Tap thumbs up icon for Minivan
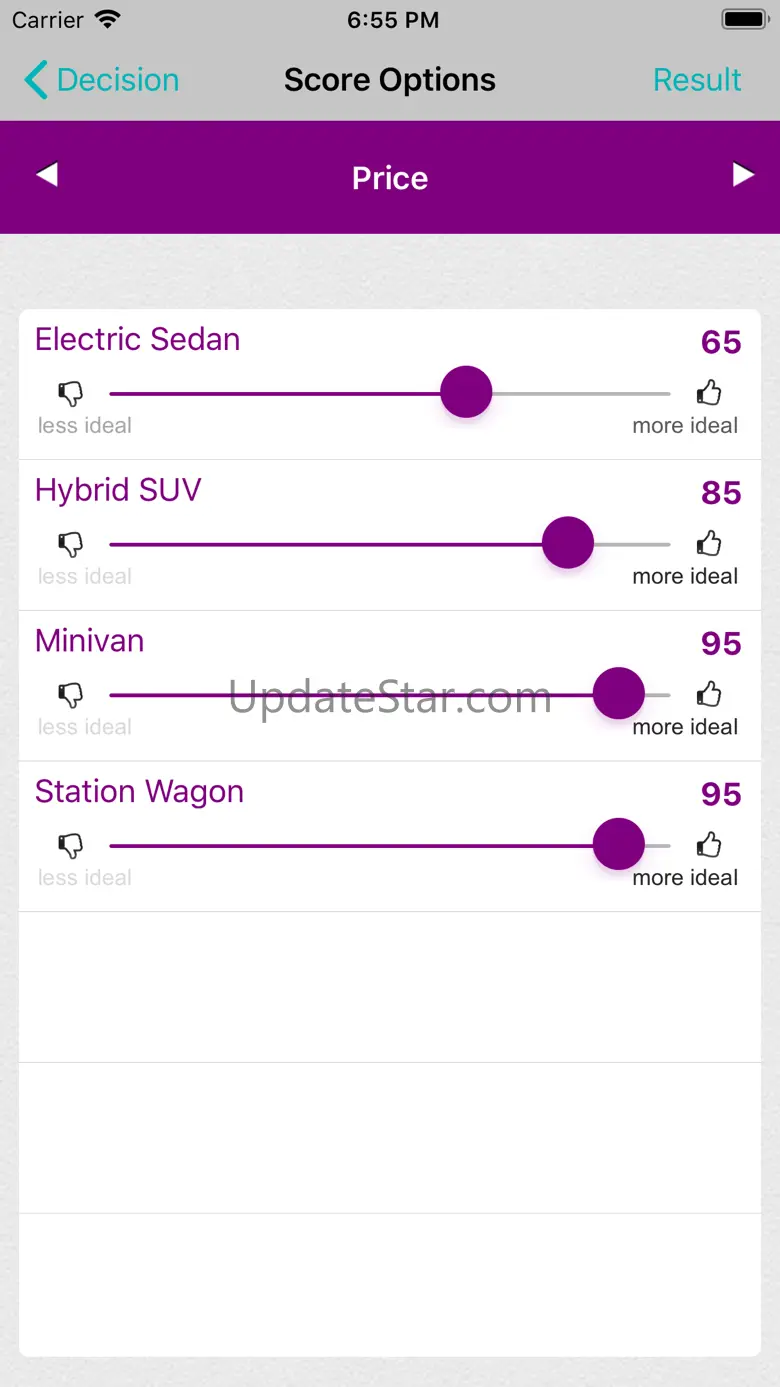The width and height of the screenshot is (780, 1387). click(709, 694)
